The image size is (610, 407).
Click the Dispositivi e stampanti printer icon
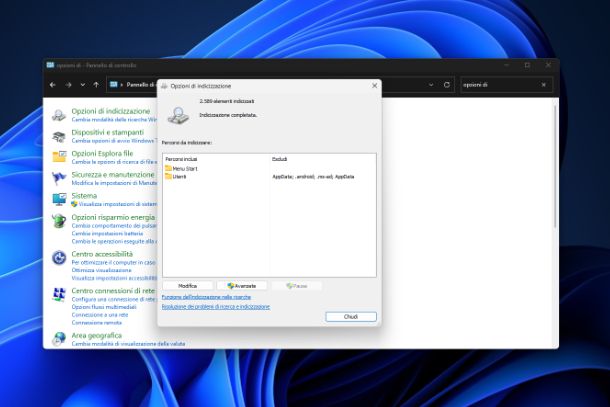point(59,137)
